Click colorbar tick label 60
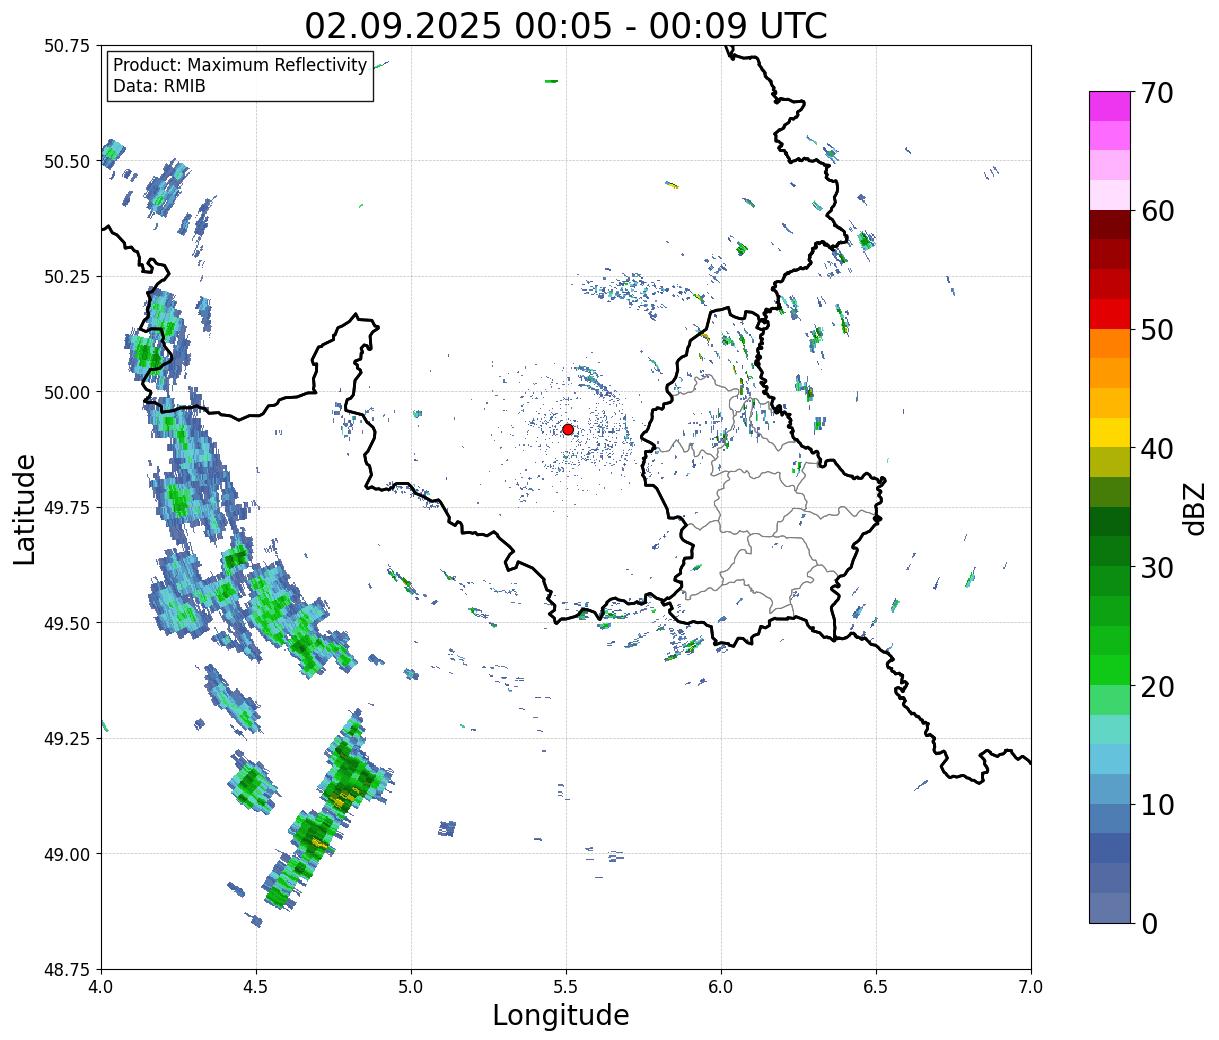The image size is (1219, 1040). coord(1157,211)
